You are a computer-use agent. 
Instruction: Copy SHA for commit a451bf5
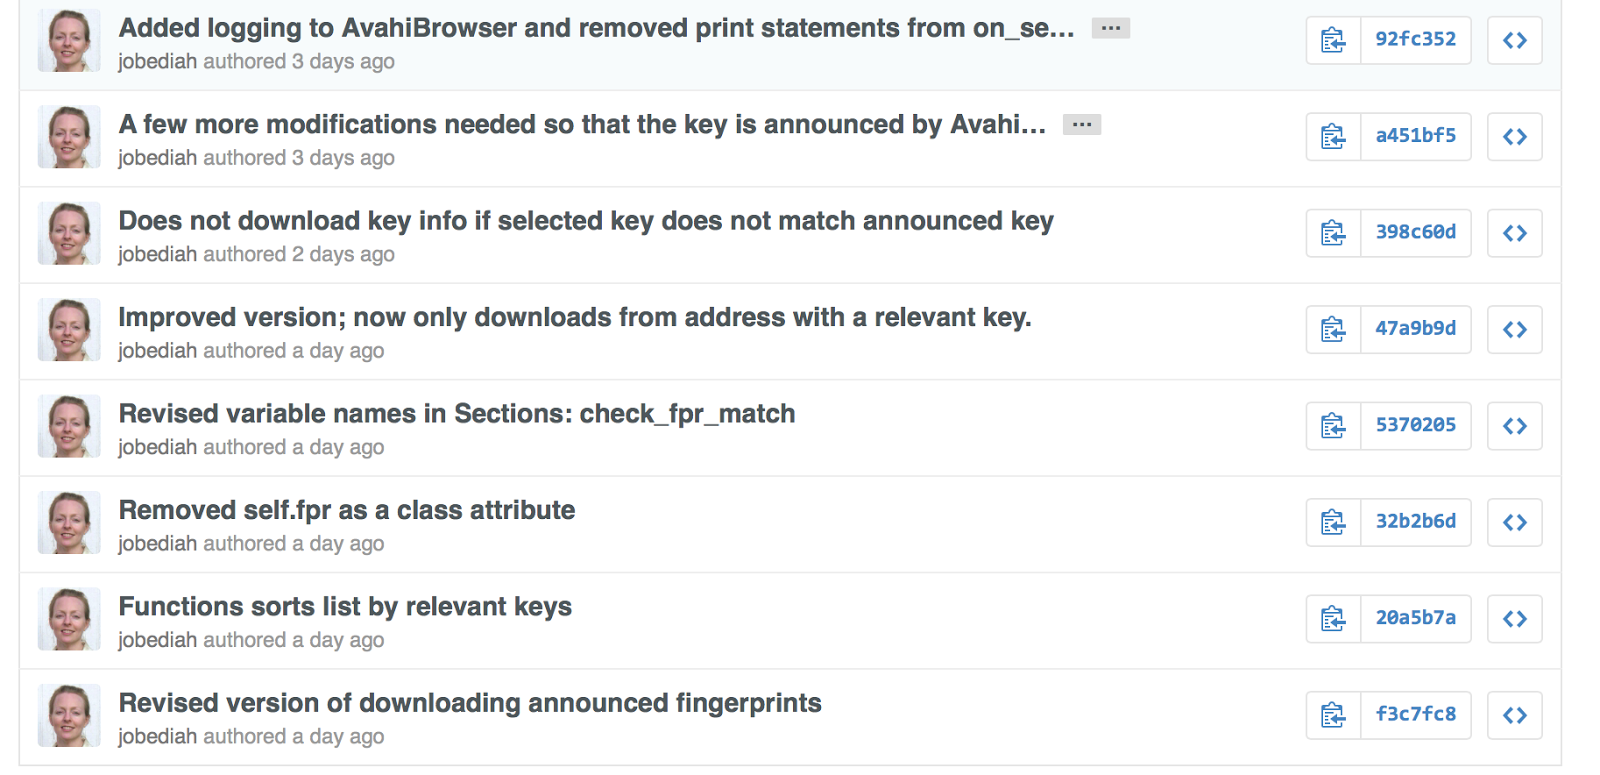(1333, 136)
